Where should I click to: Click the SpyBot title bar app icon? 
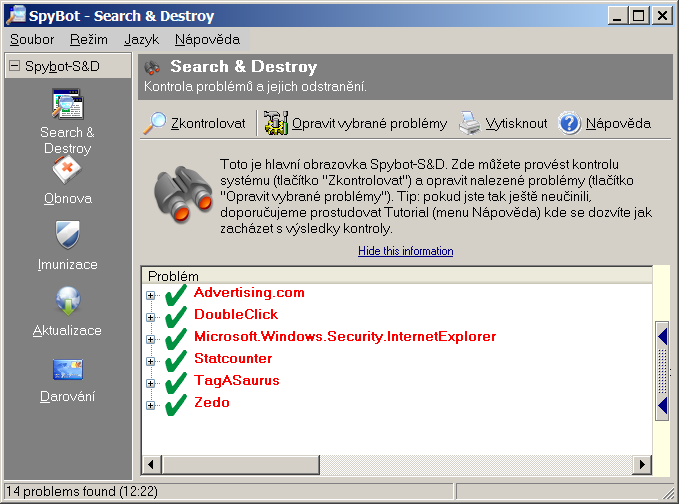(x=16, y=15)
